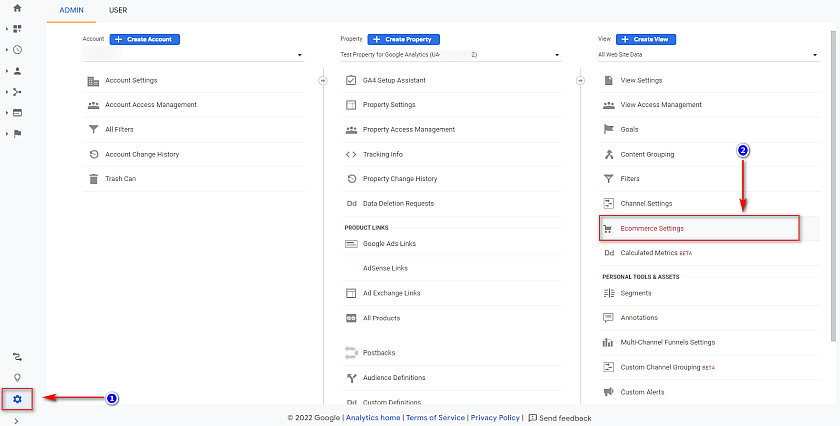Expand Audience section arrow in sidebar
840x426 pixels.
point(7,71)
